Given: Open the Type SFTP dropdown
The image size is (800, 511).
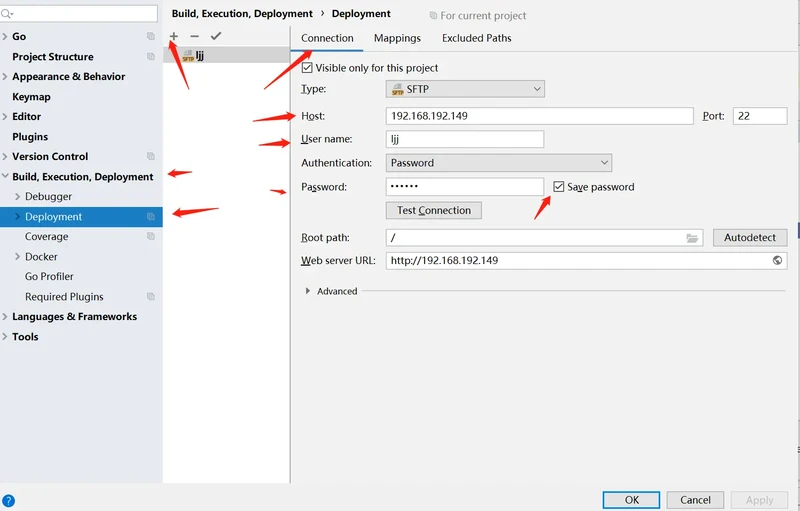Looking at the screenshot, I should click(x=465, y=89).
